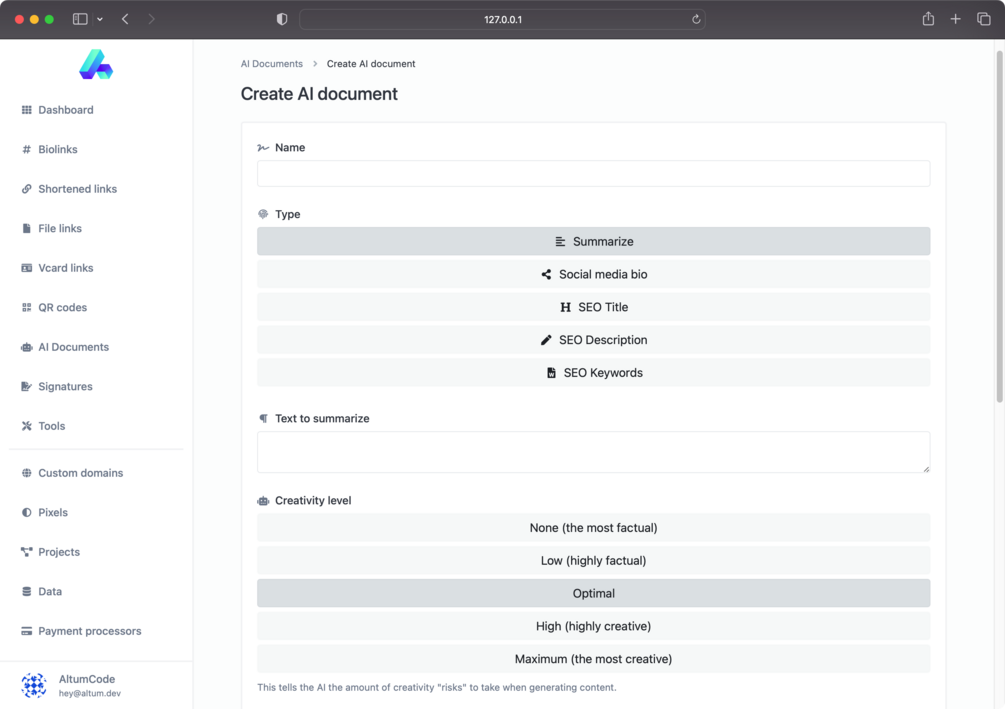Click the QR codes icon
This screenshot has height=709, width=1005.
[26, 308]
